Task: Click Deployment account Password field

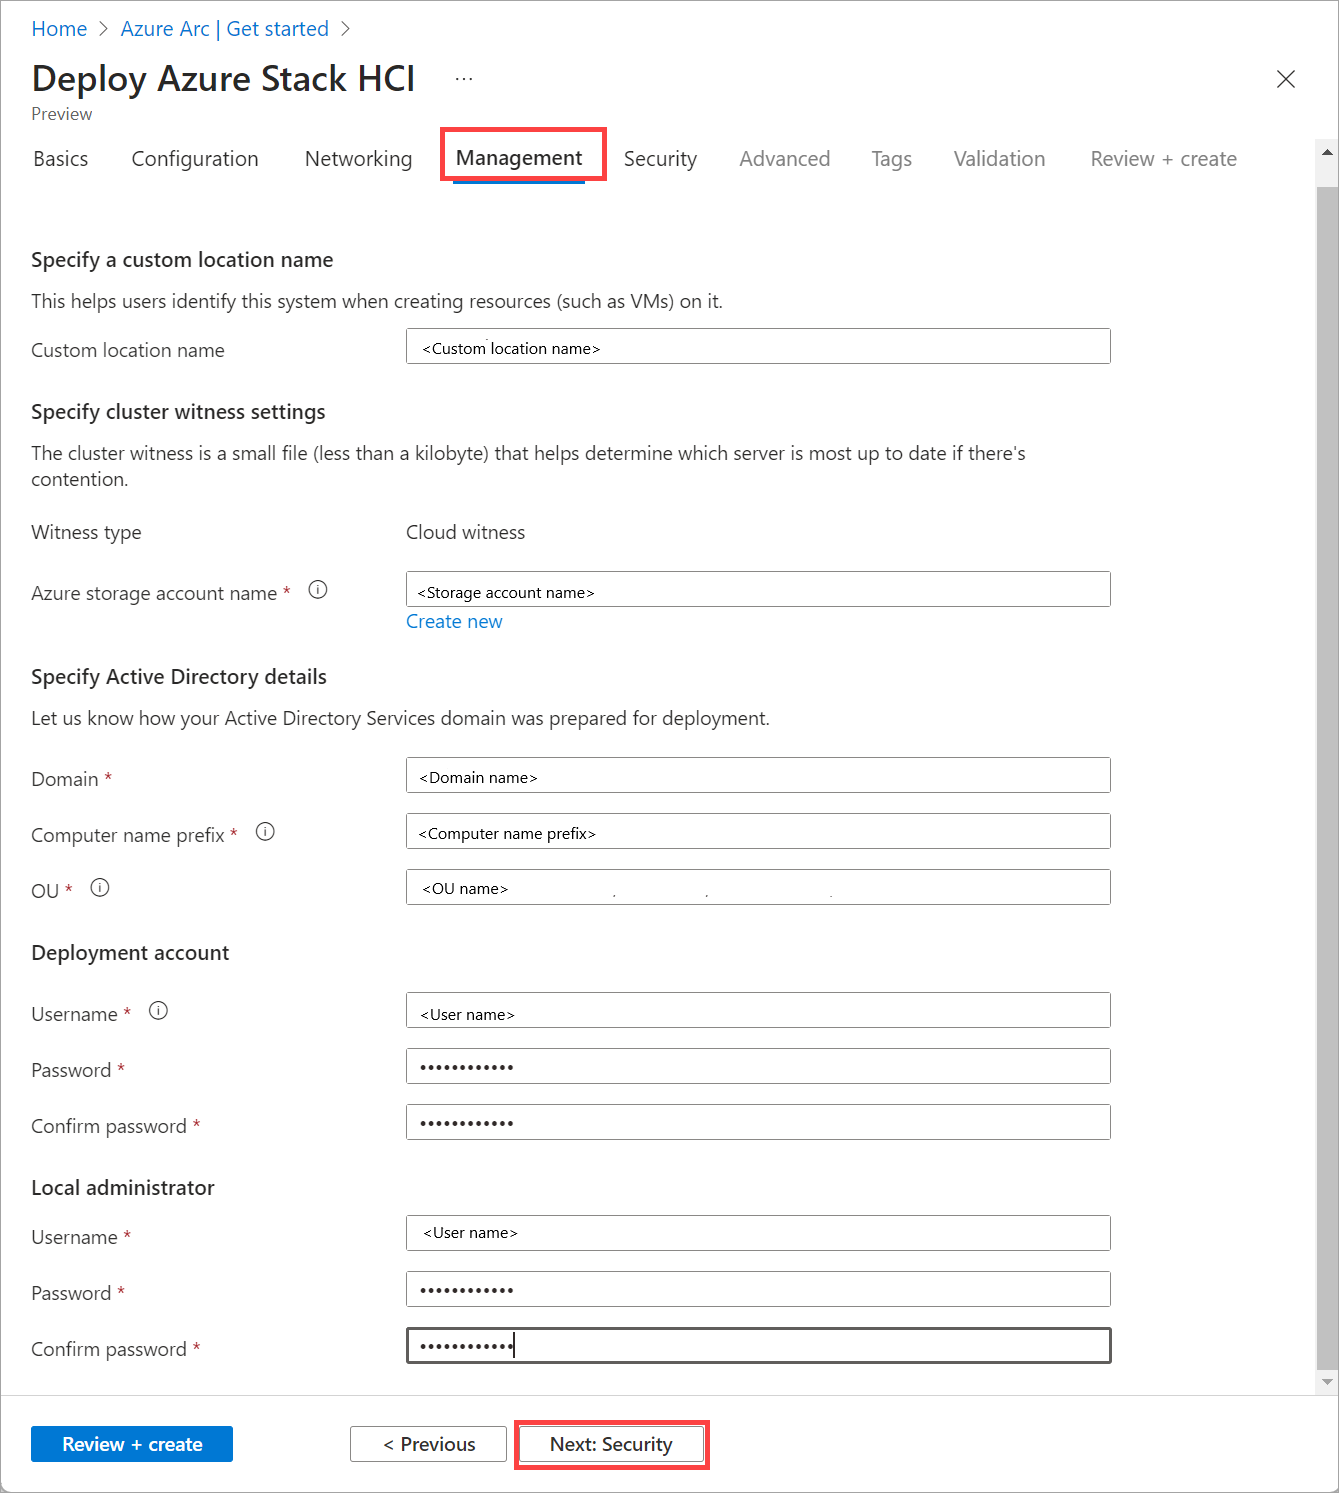Action: click(758, 1066)
